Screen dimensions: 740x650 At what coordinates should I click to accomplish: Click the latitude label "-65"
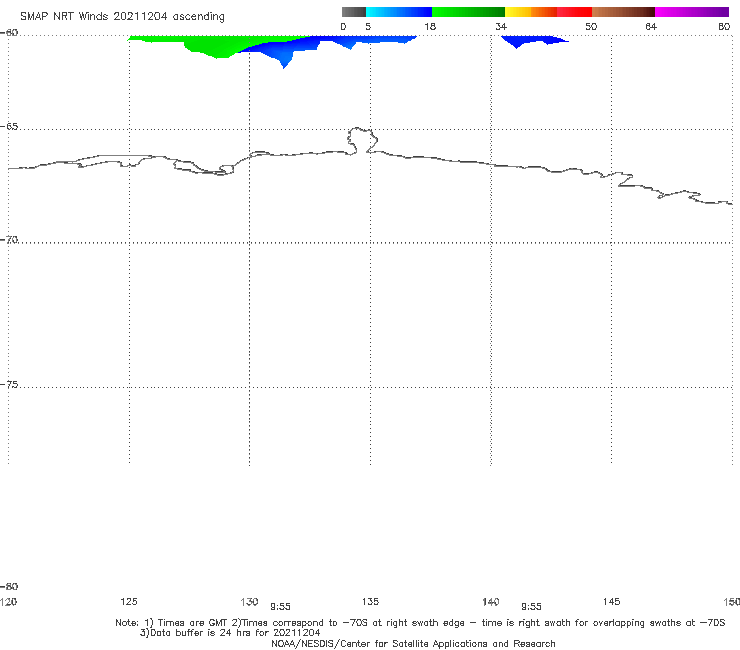click(9, 127)
